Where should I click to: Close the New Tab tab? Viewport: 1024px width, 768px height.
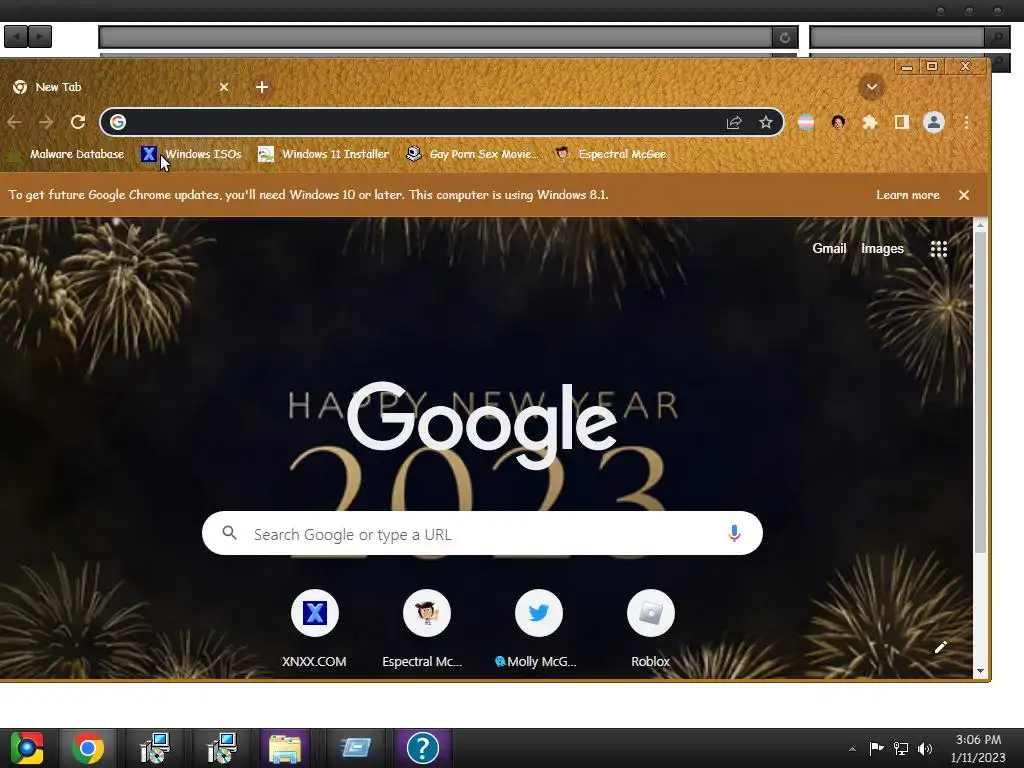(224, 87)
